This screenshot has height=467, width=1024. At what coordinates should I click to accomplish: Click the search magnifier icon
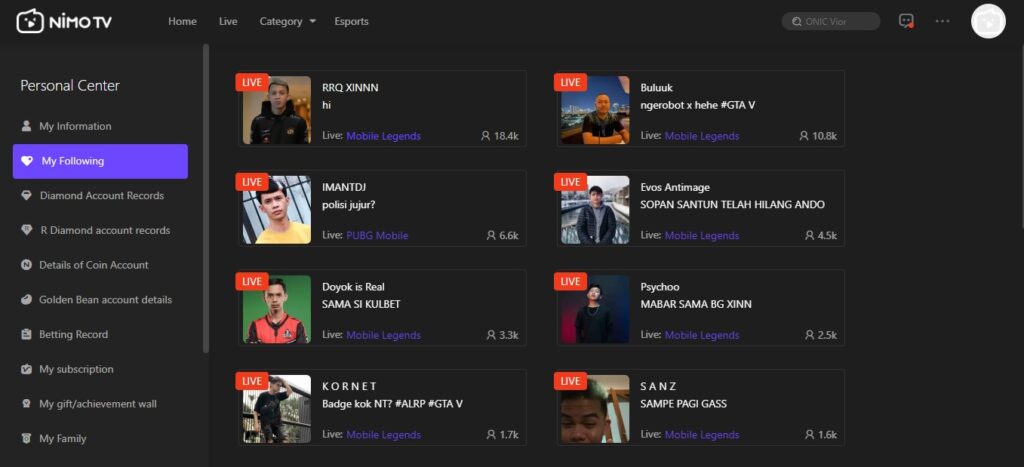point(797,22)
